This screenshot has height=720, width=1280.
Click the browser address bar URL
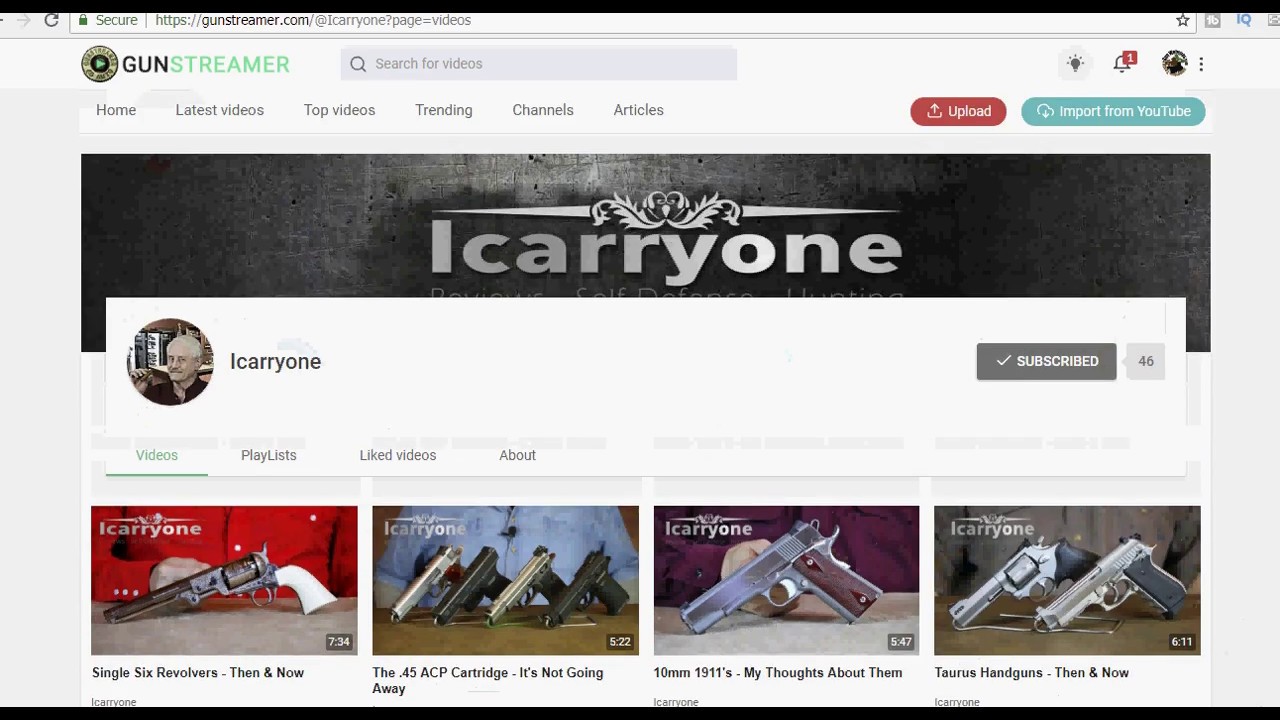[313, 20]
